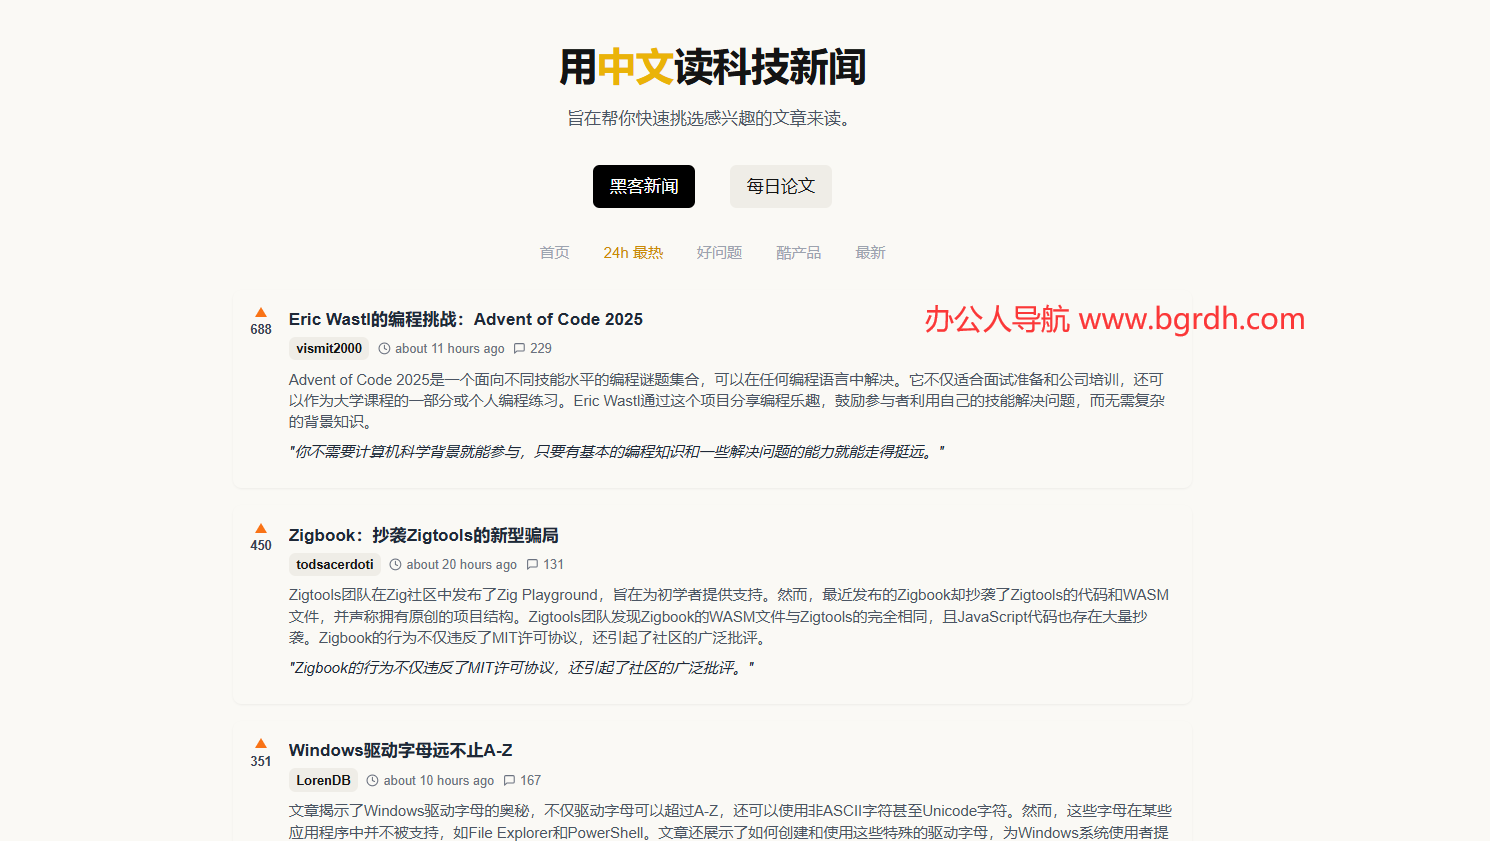Upvote the Windows drive letters story
1490x841 pixels.
(x=261, y=744)
